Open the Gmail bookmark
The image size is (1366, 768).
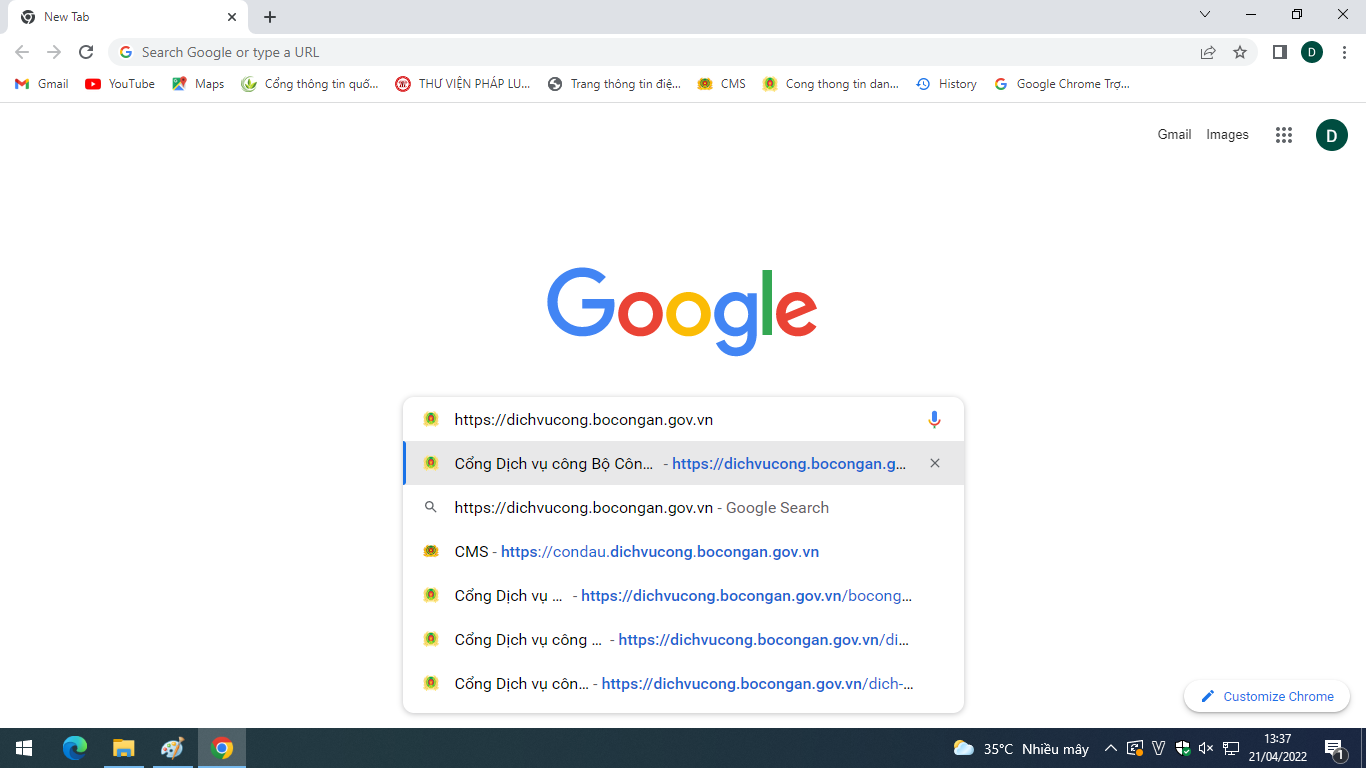click(x=42, y=84)
